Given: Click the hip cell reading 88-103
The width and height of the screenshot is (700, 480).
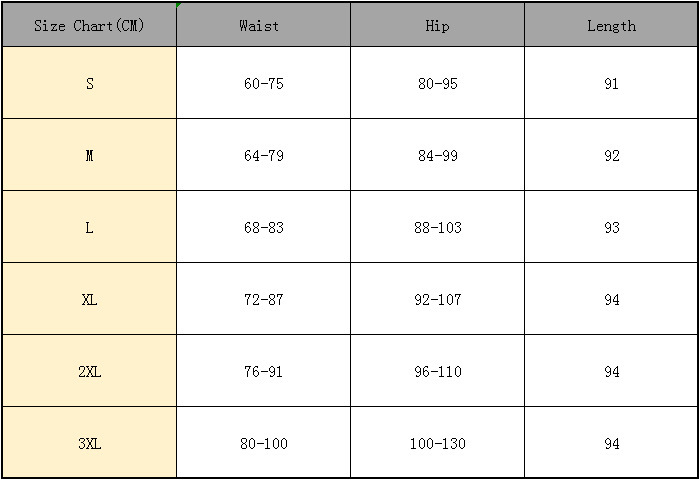Looking at the screenshot, I should point(437,228).
